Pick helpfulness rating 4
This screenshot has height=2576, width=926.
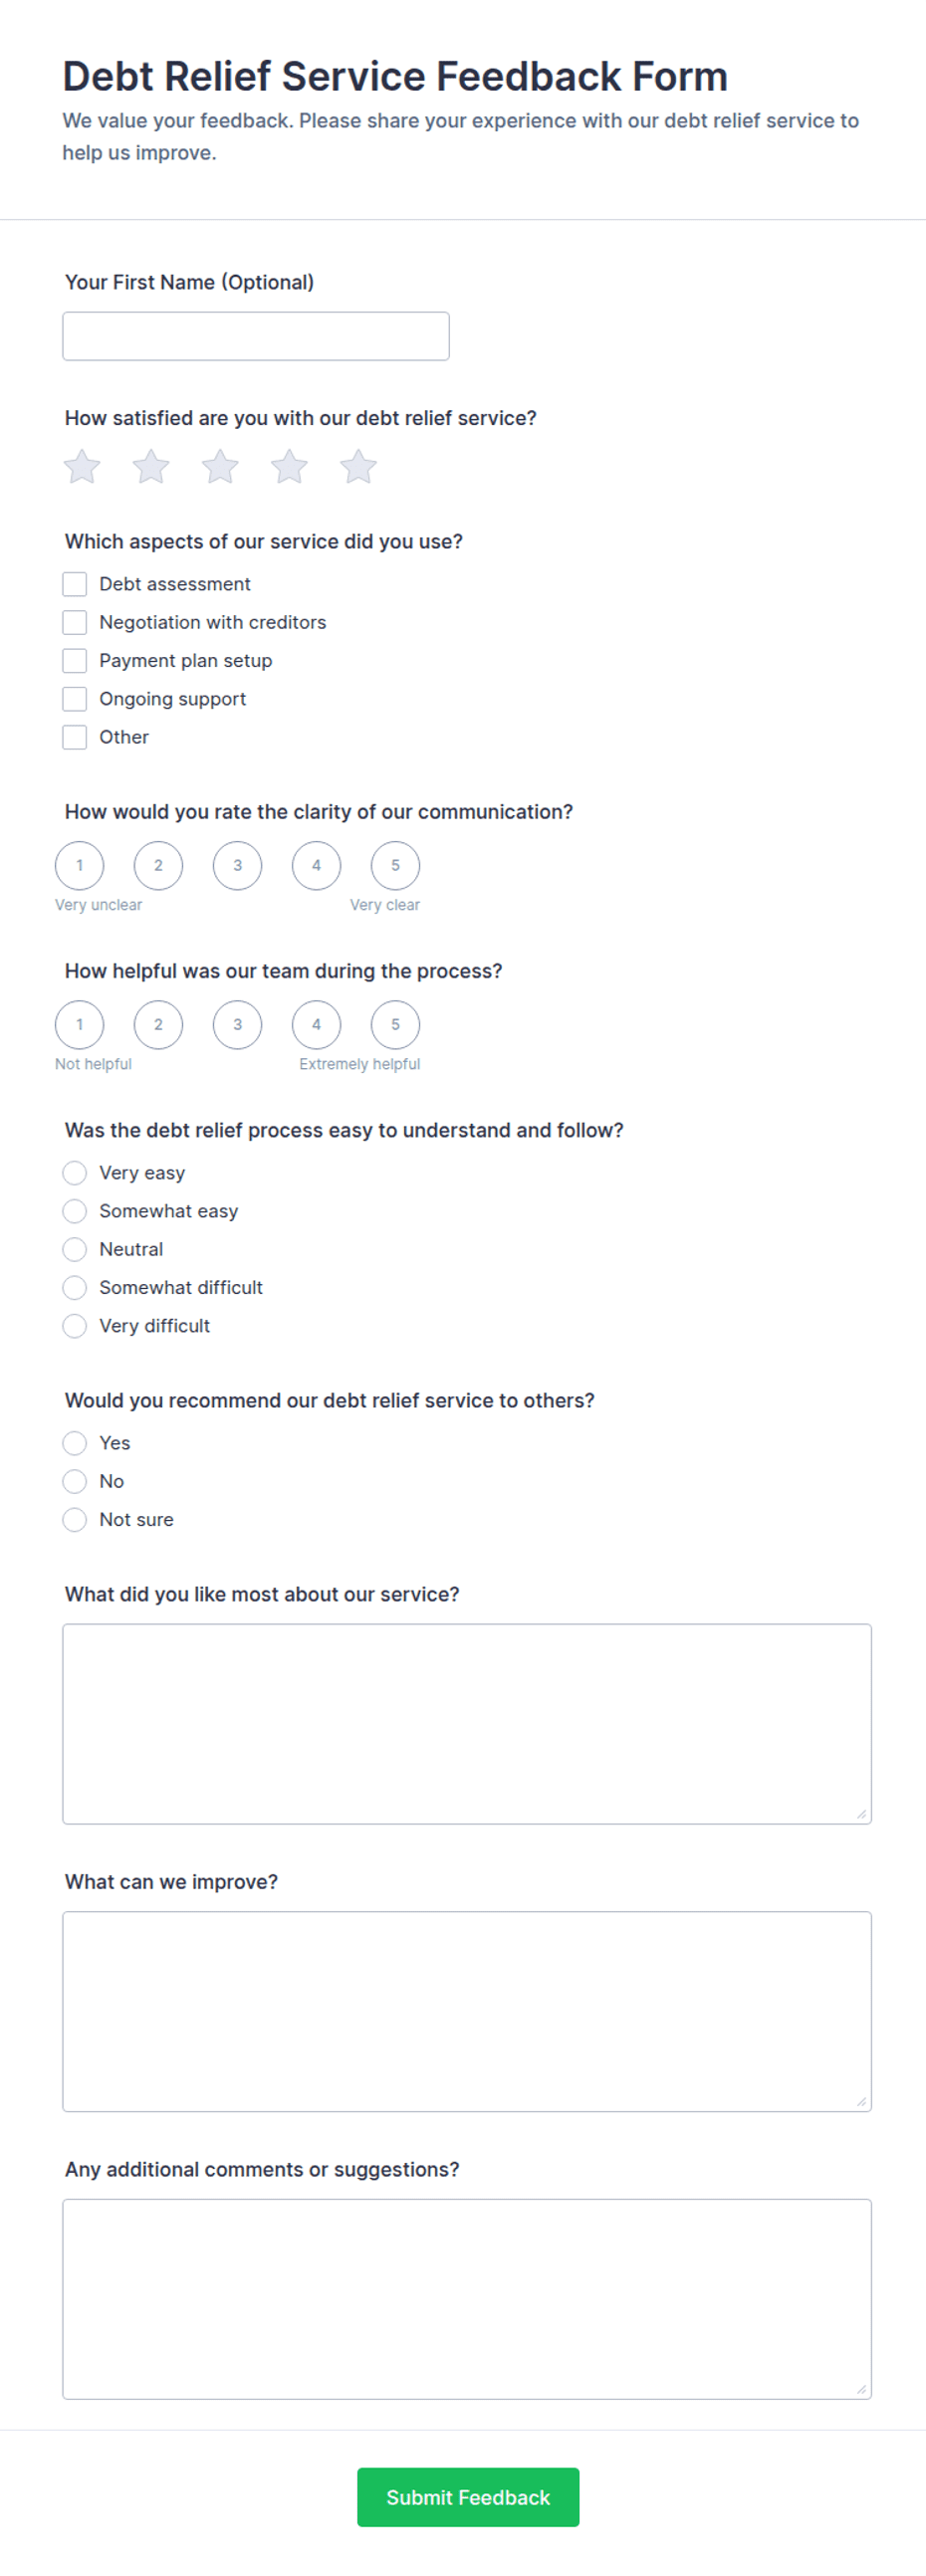point(316,1024)
